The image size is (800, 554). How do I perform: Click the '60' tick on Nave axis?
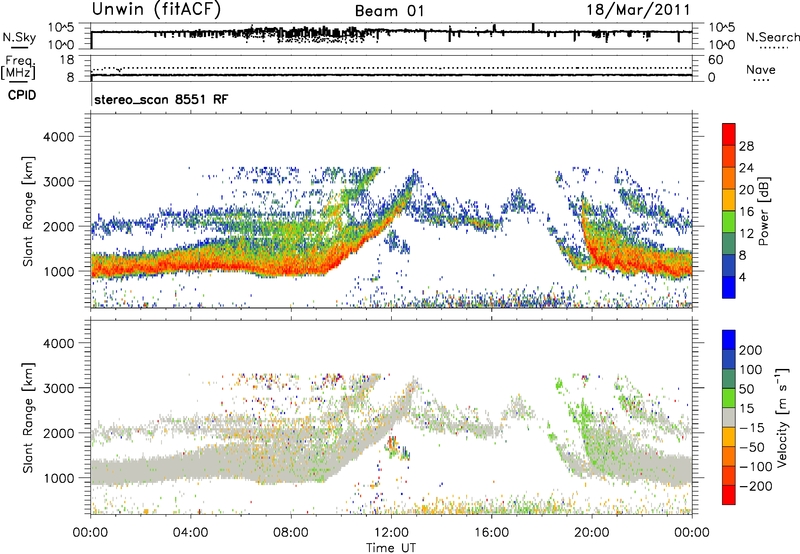716,60
